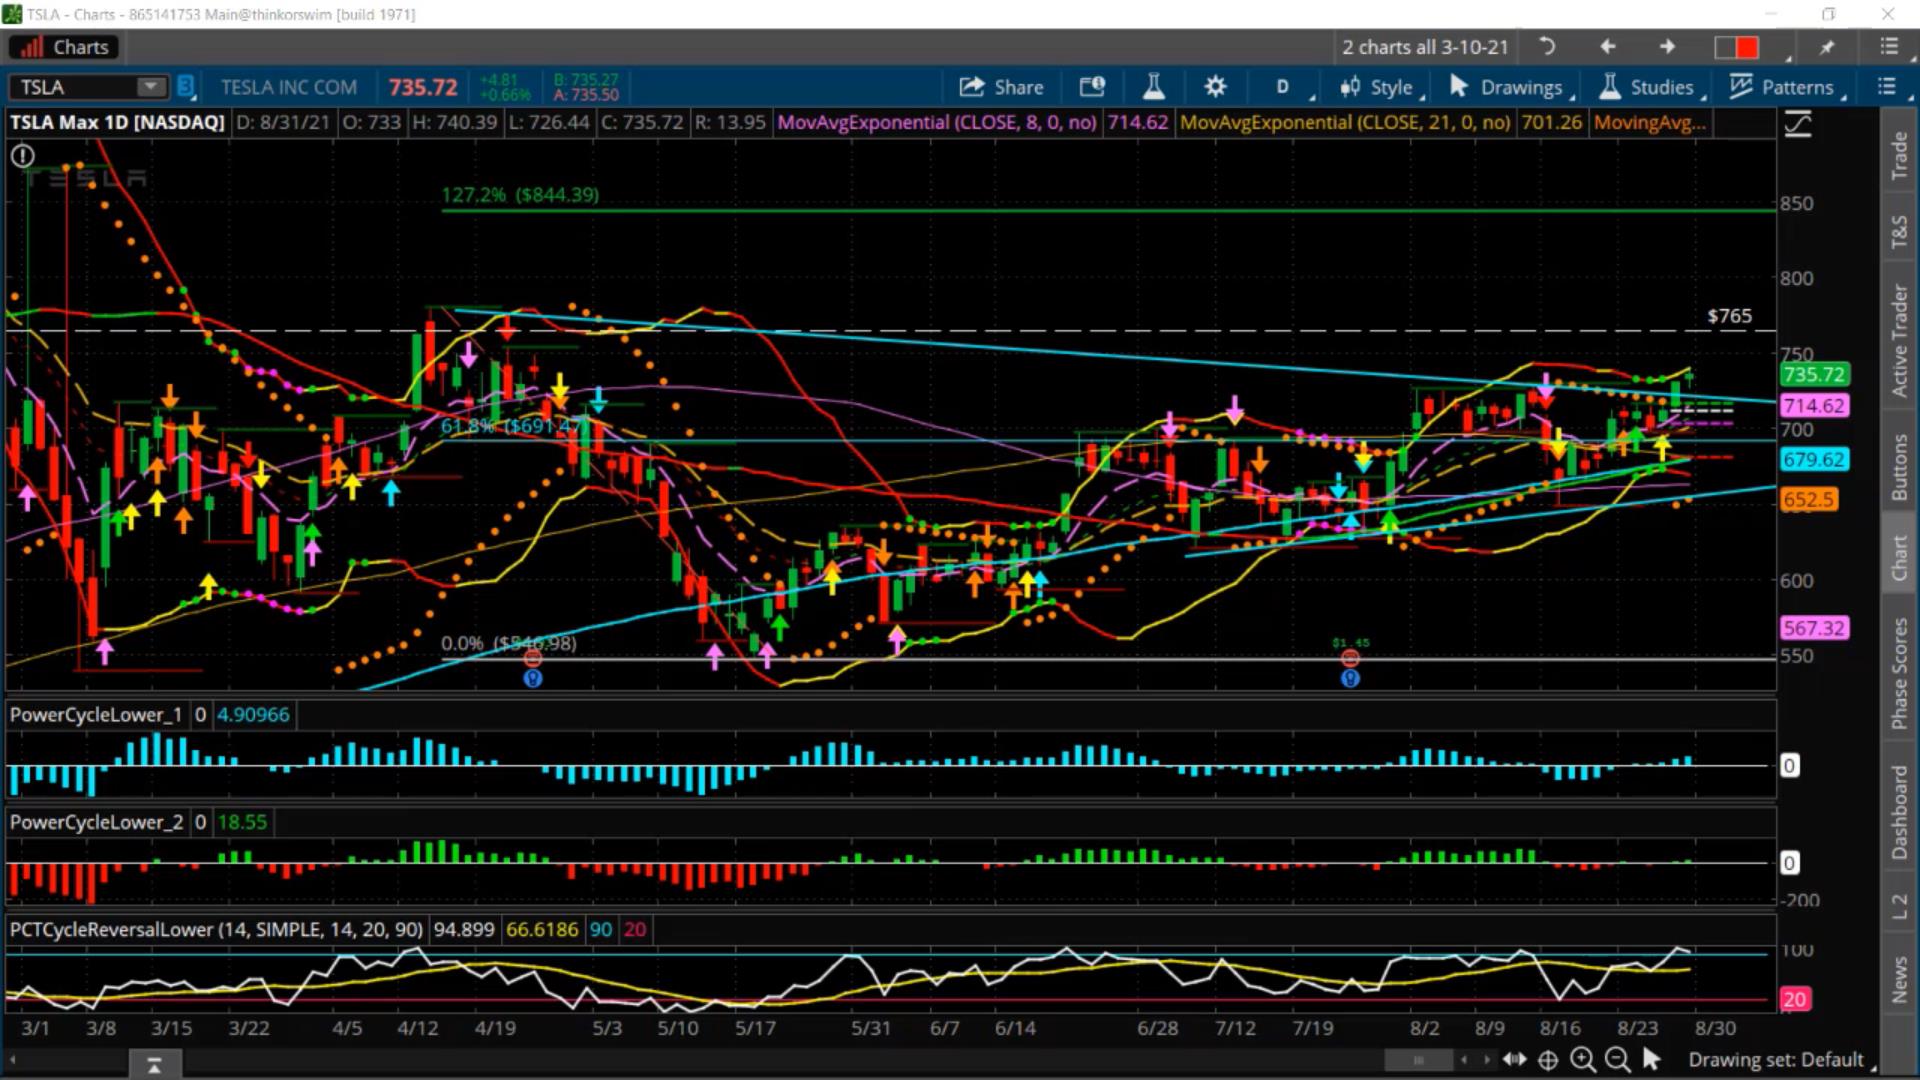Click the blue symbol link icon

click(x=185, y=87)
